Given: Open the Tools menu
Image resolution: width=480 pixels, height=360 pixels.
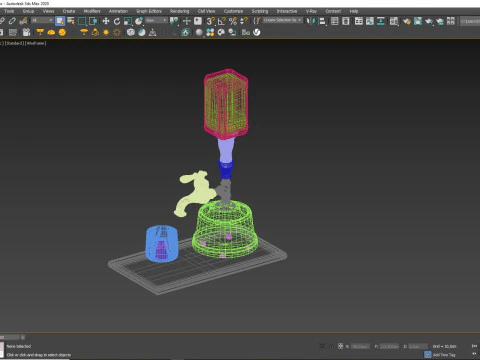Looking at the screenshot, I should (x=9, y=11).
